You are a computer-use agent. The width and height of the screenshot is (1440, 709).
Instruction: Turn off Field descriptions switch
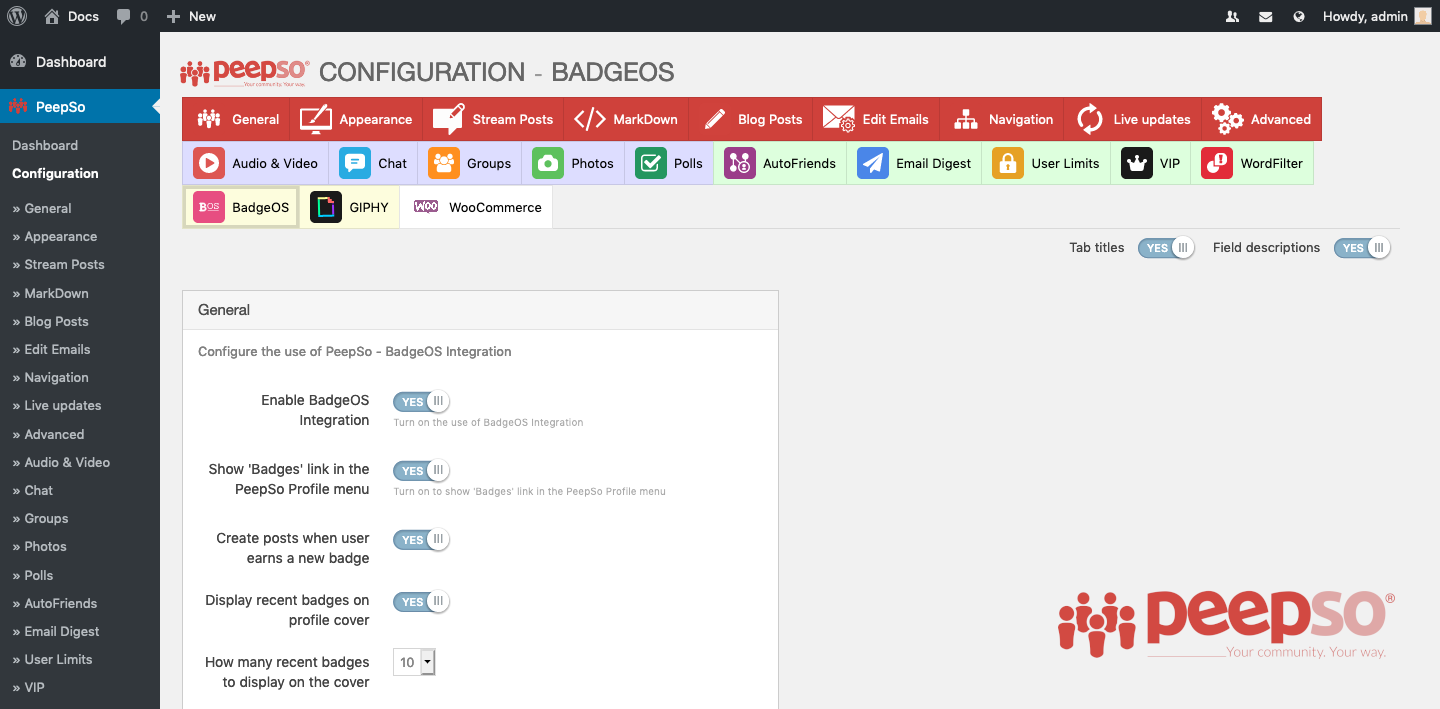pyautogui.click(x=1362, y=248)
